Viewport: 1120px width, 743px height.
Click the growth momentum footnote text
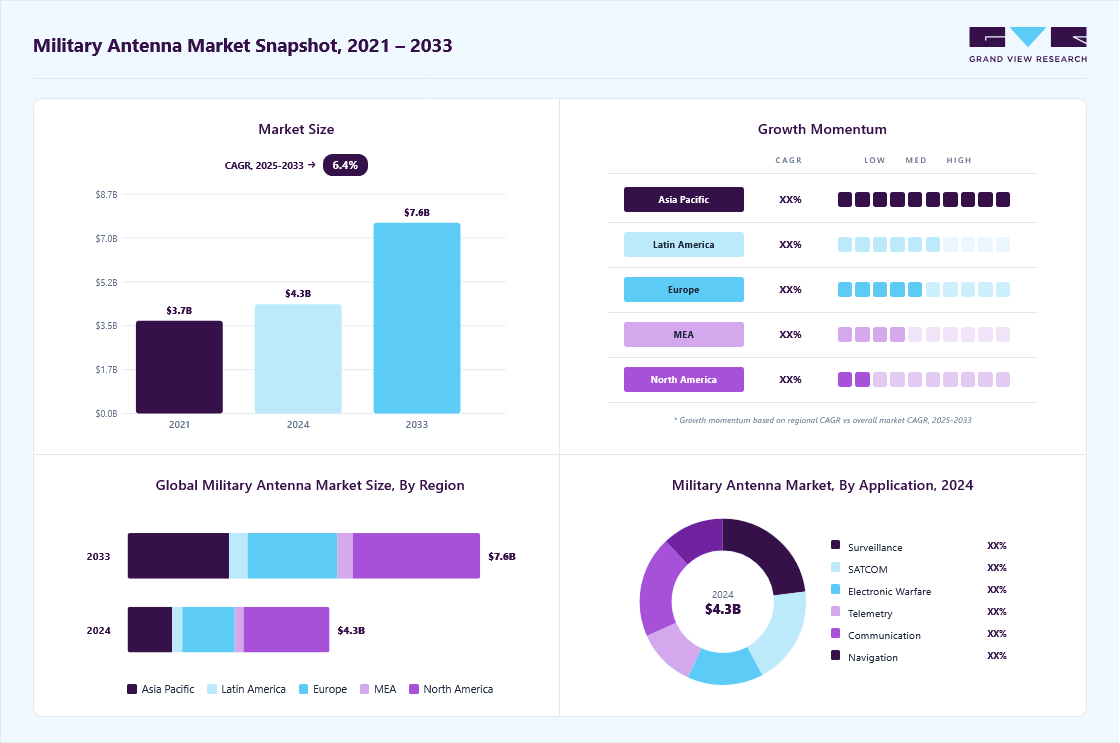[822, 420]
